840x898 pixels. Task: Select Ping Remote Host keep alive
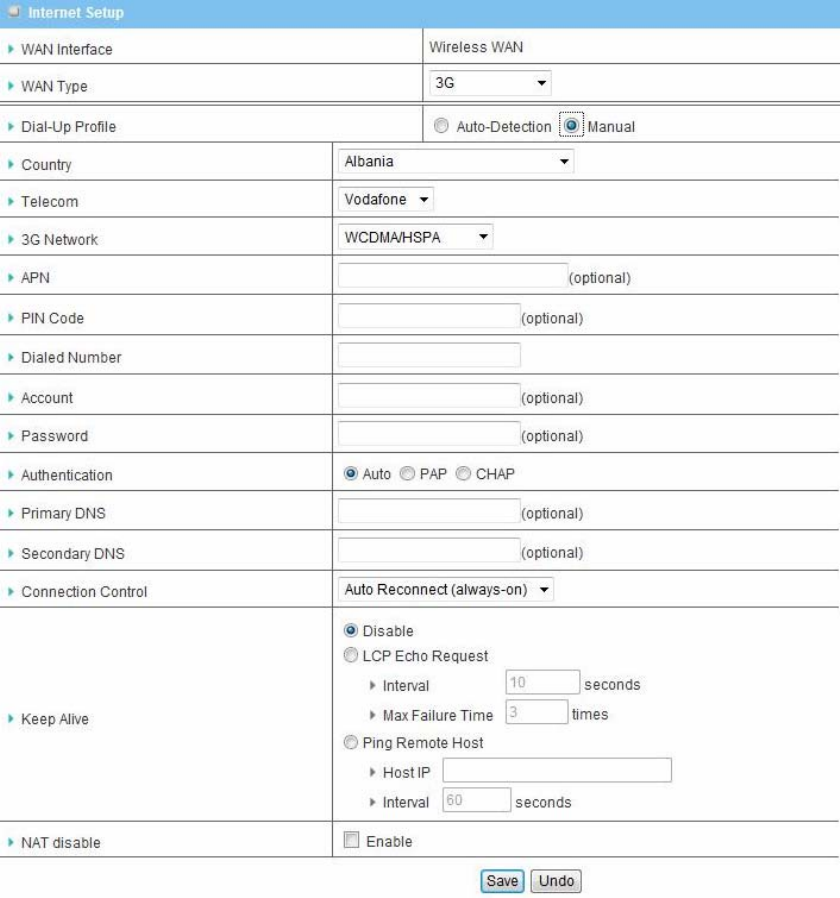350,743
